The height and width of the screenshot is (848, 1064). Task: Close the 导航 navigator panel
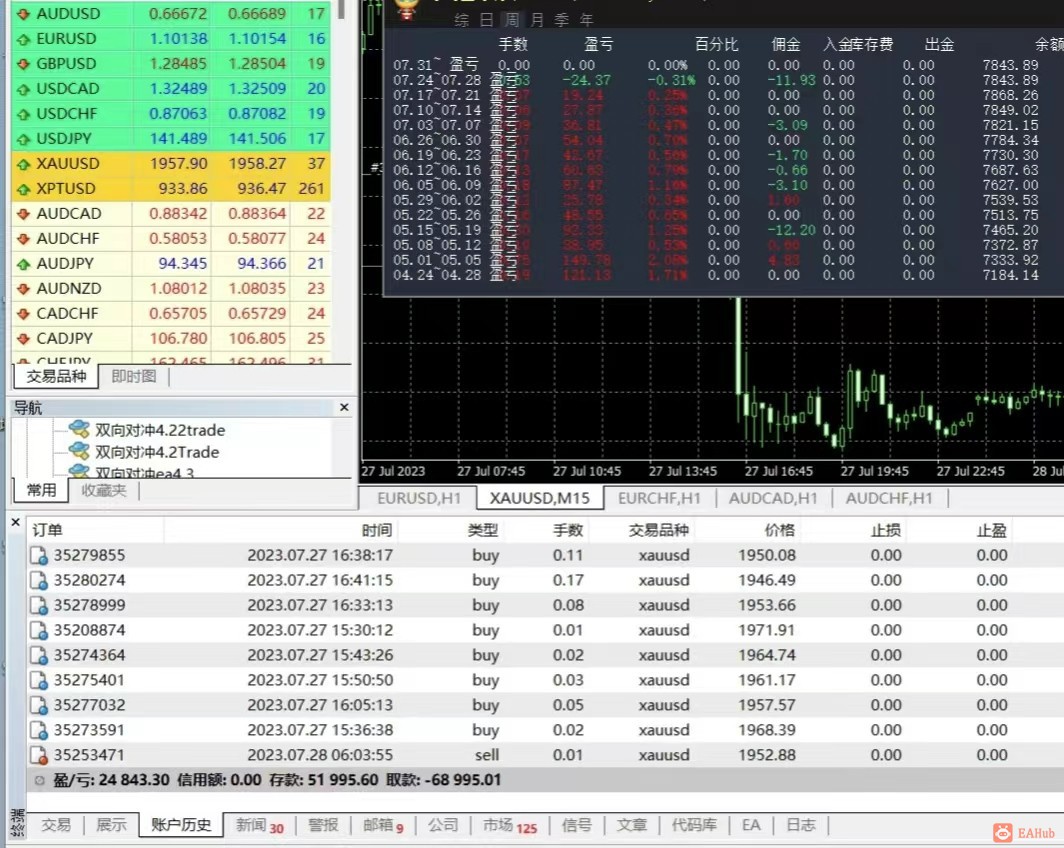tap(344, 407)
